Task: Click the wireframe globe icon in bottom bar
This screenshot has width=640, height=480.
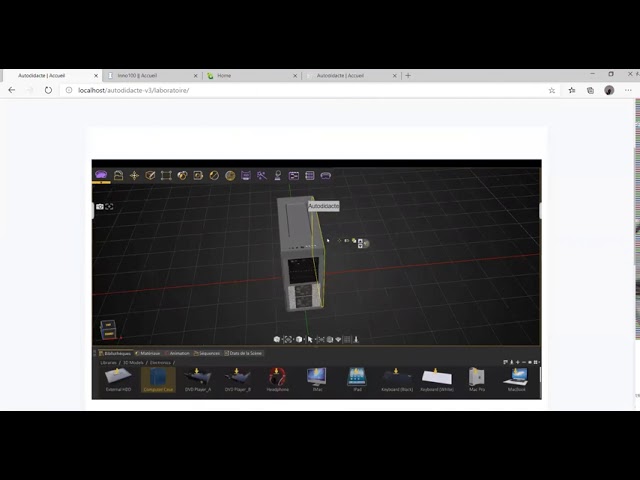Action: pyautogui.click(x=330, y=339)
